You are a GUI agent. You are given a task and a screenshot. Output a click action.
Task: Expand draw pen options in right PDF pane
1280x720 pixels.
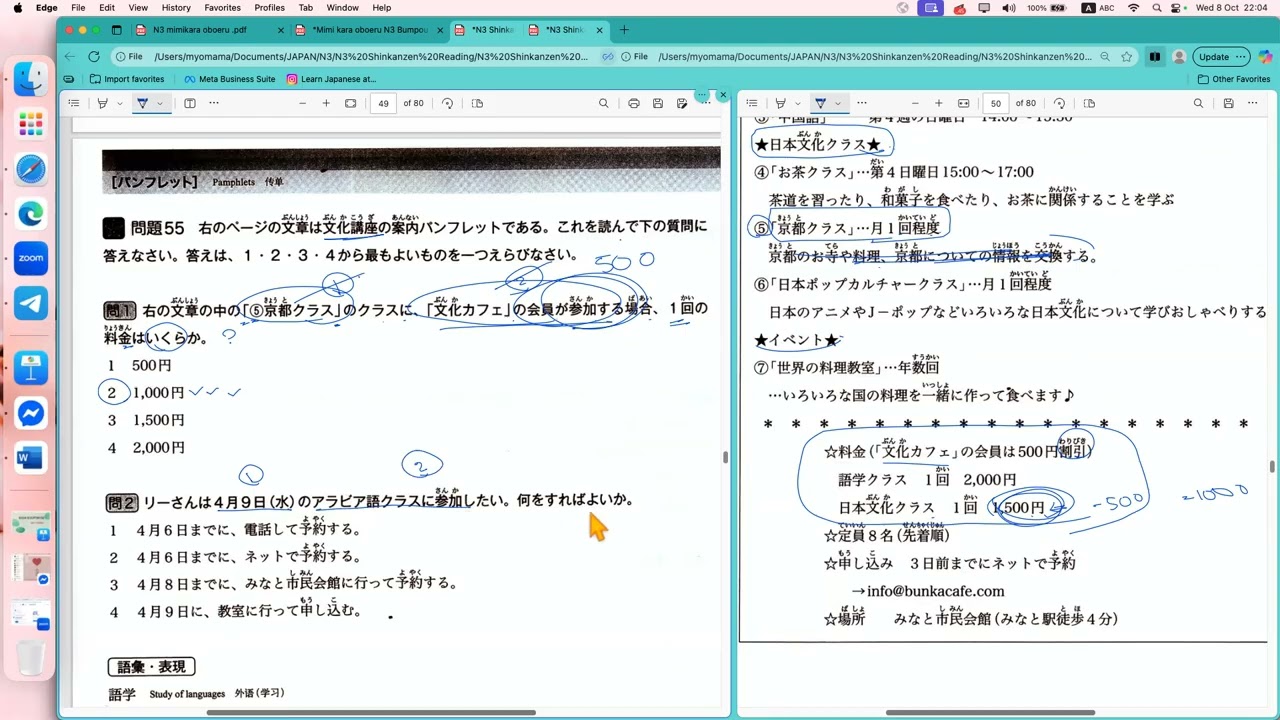pyautogui.click(x=838, y=103)
